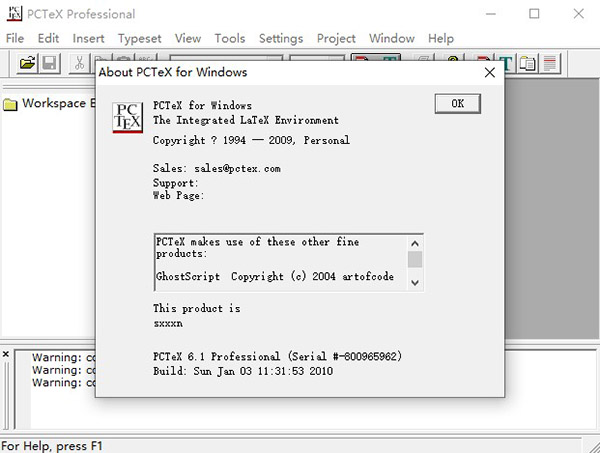Open the Window menu
The width and height of the screenshot is (600, 453).
(x=392, y=38)
